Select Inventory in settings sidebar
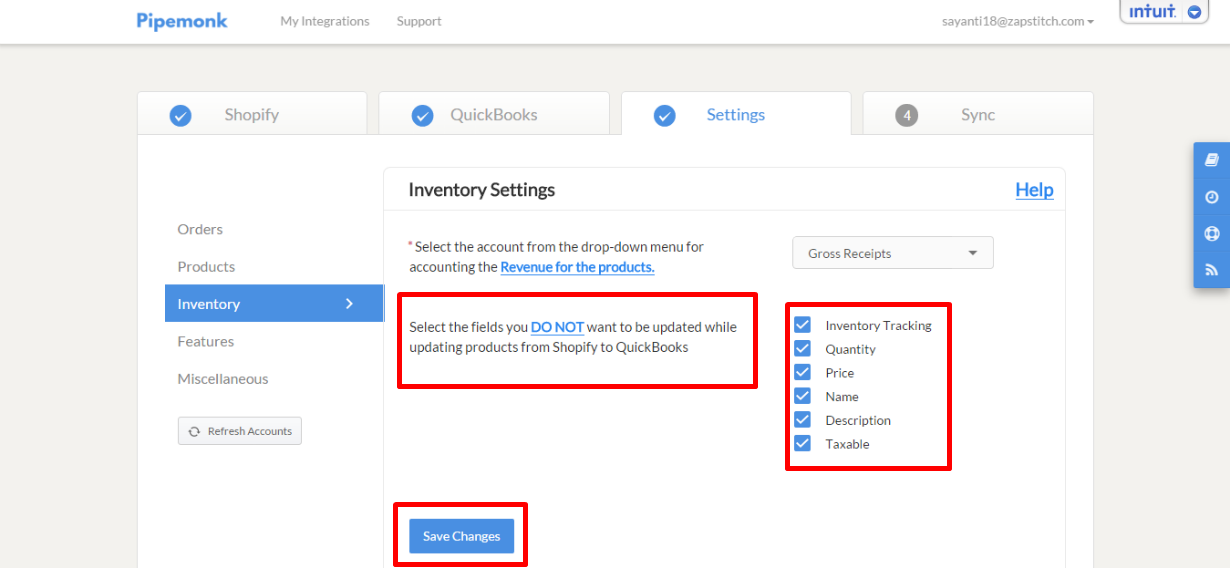1230x568 pixels. click(x=274, y=304)
